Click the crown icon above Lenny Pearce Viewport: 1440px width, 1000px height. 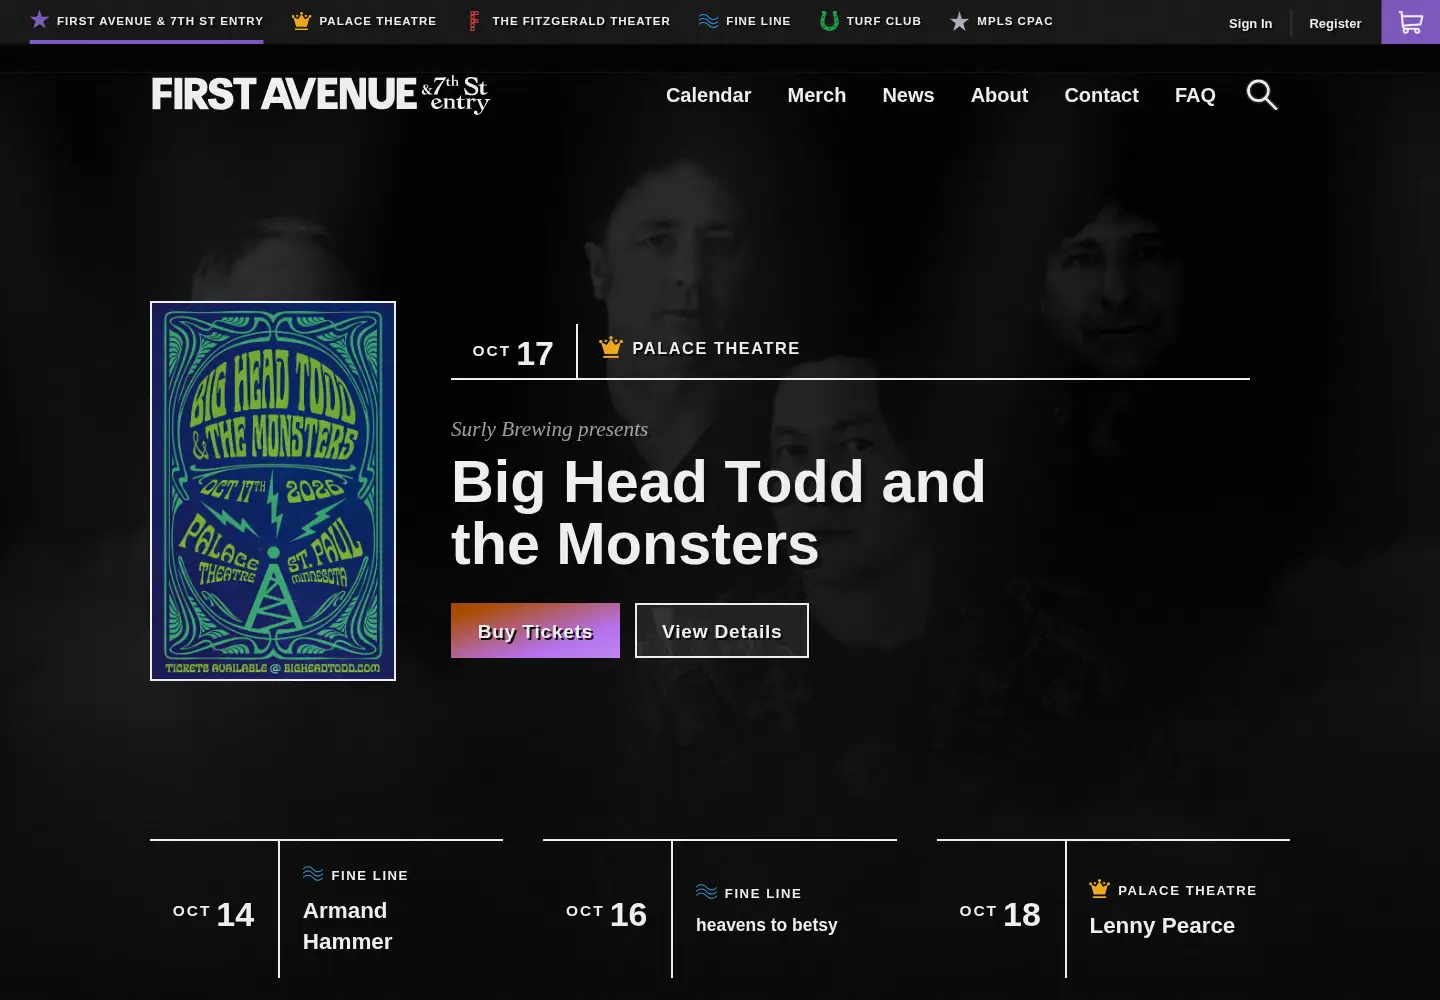coord(1099,889)
